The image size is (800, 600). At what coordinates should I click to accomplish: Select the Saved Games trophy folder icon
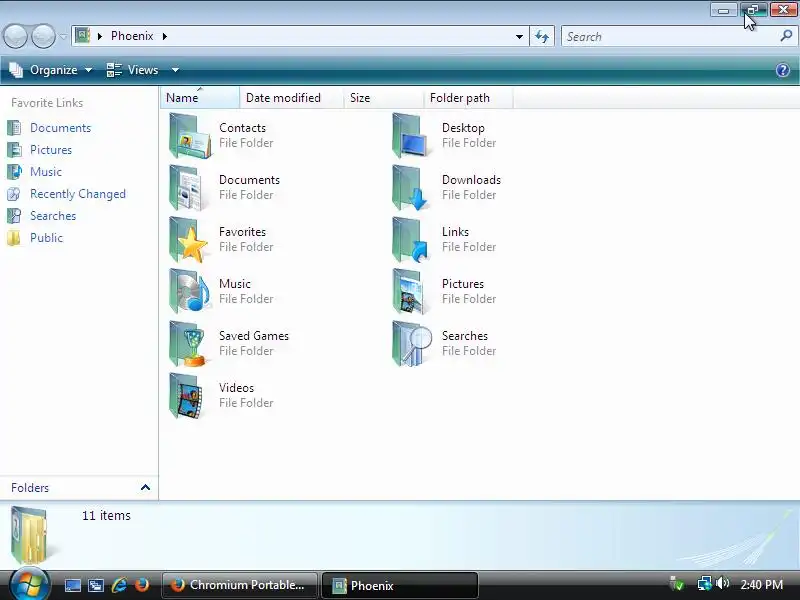click(x=189, y=344)
